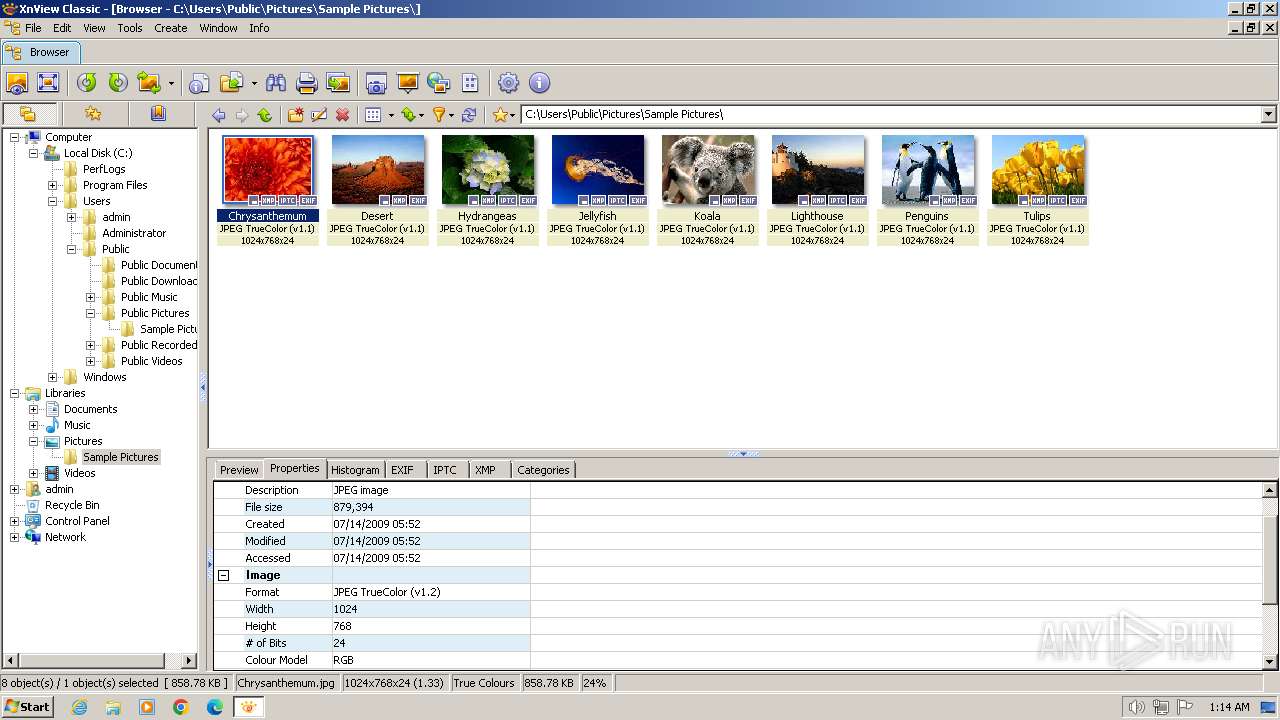Delete the selected file red X
Viewport: 1280px width, 720px height.
pos(343,115)
